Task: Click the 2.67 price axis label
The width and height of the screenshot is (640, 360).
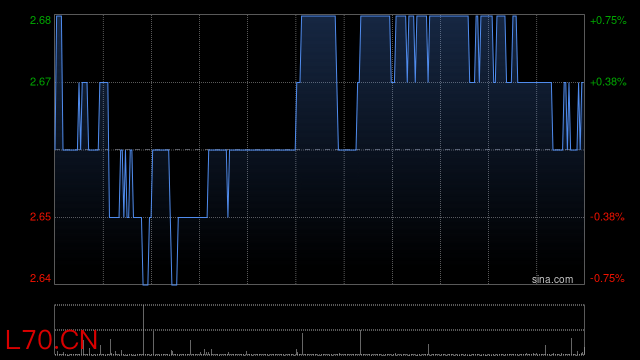Action: tap(40, 82)
